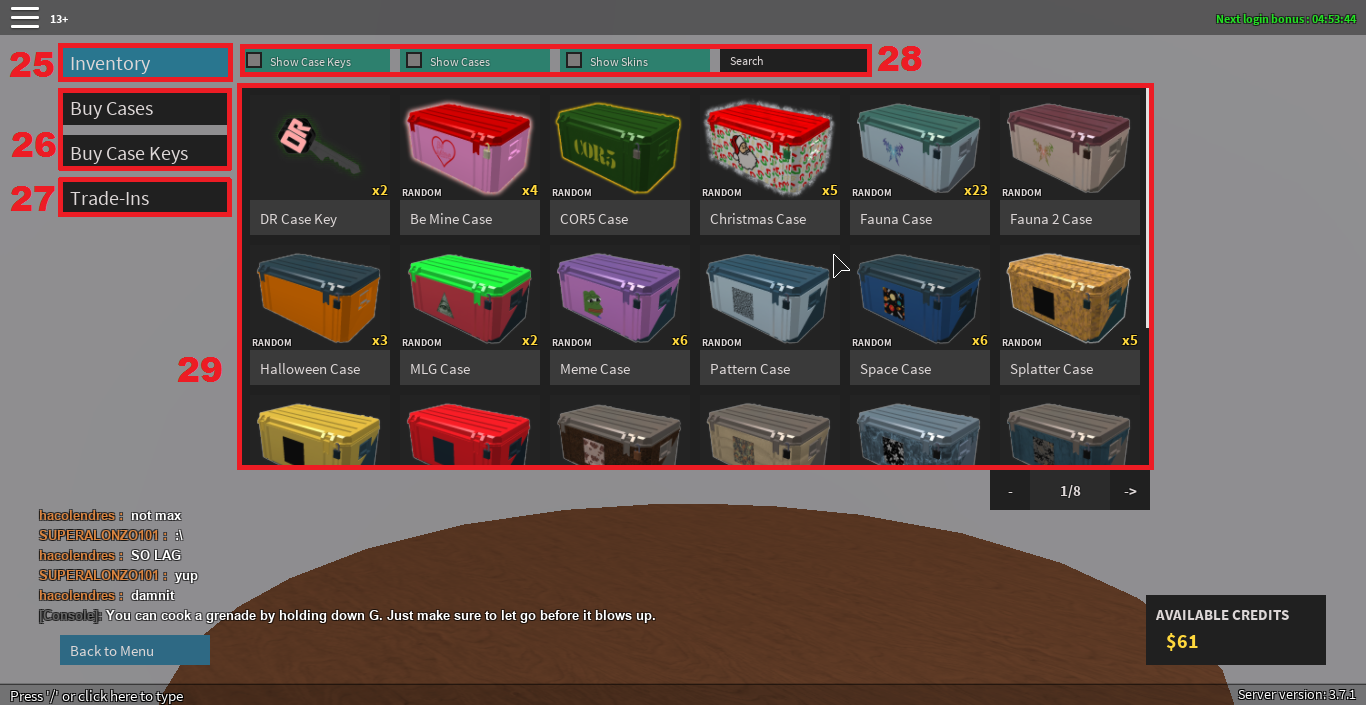
Task: Select the orange Halloween Case image
Action: click(x=320, y=297)
